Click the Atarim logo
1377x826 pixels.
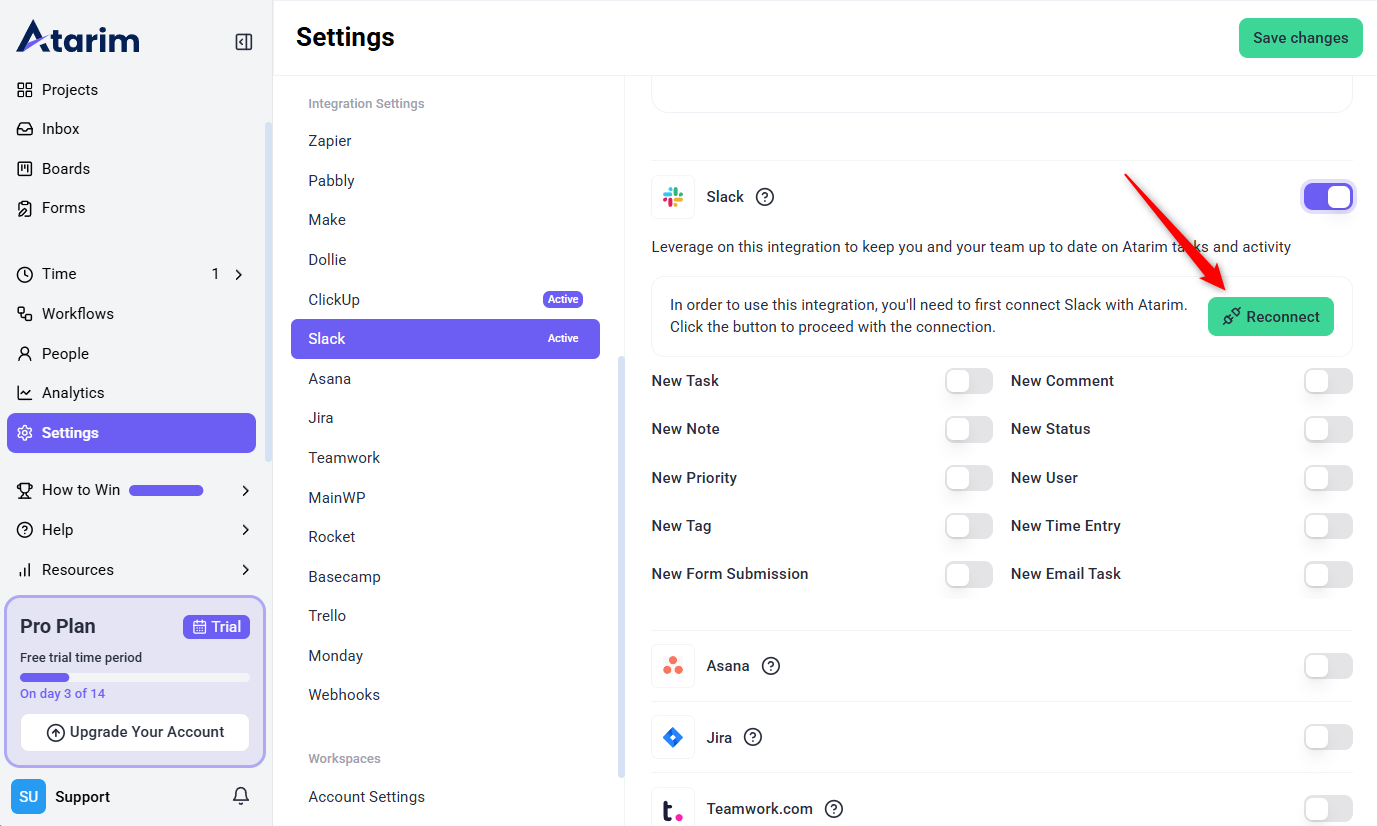(78, 38)
